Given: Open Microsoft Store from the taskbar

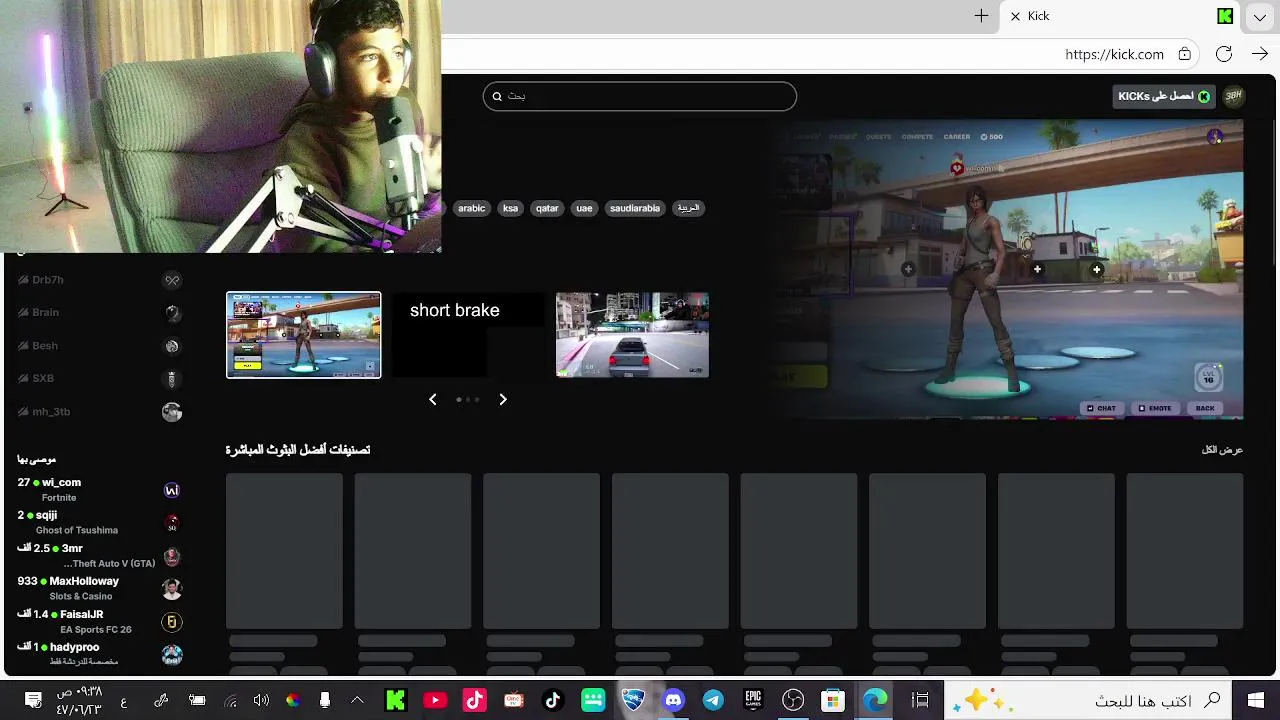Looking at the screenshot, I should coord(832,700).
